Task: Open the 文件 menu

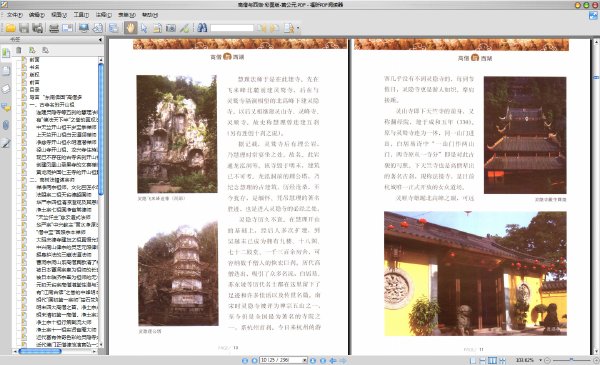Action: 14,15
